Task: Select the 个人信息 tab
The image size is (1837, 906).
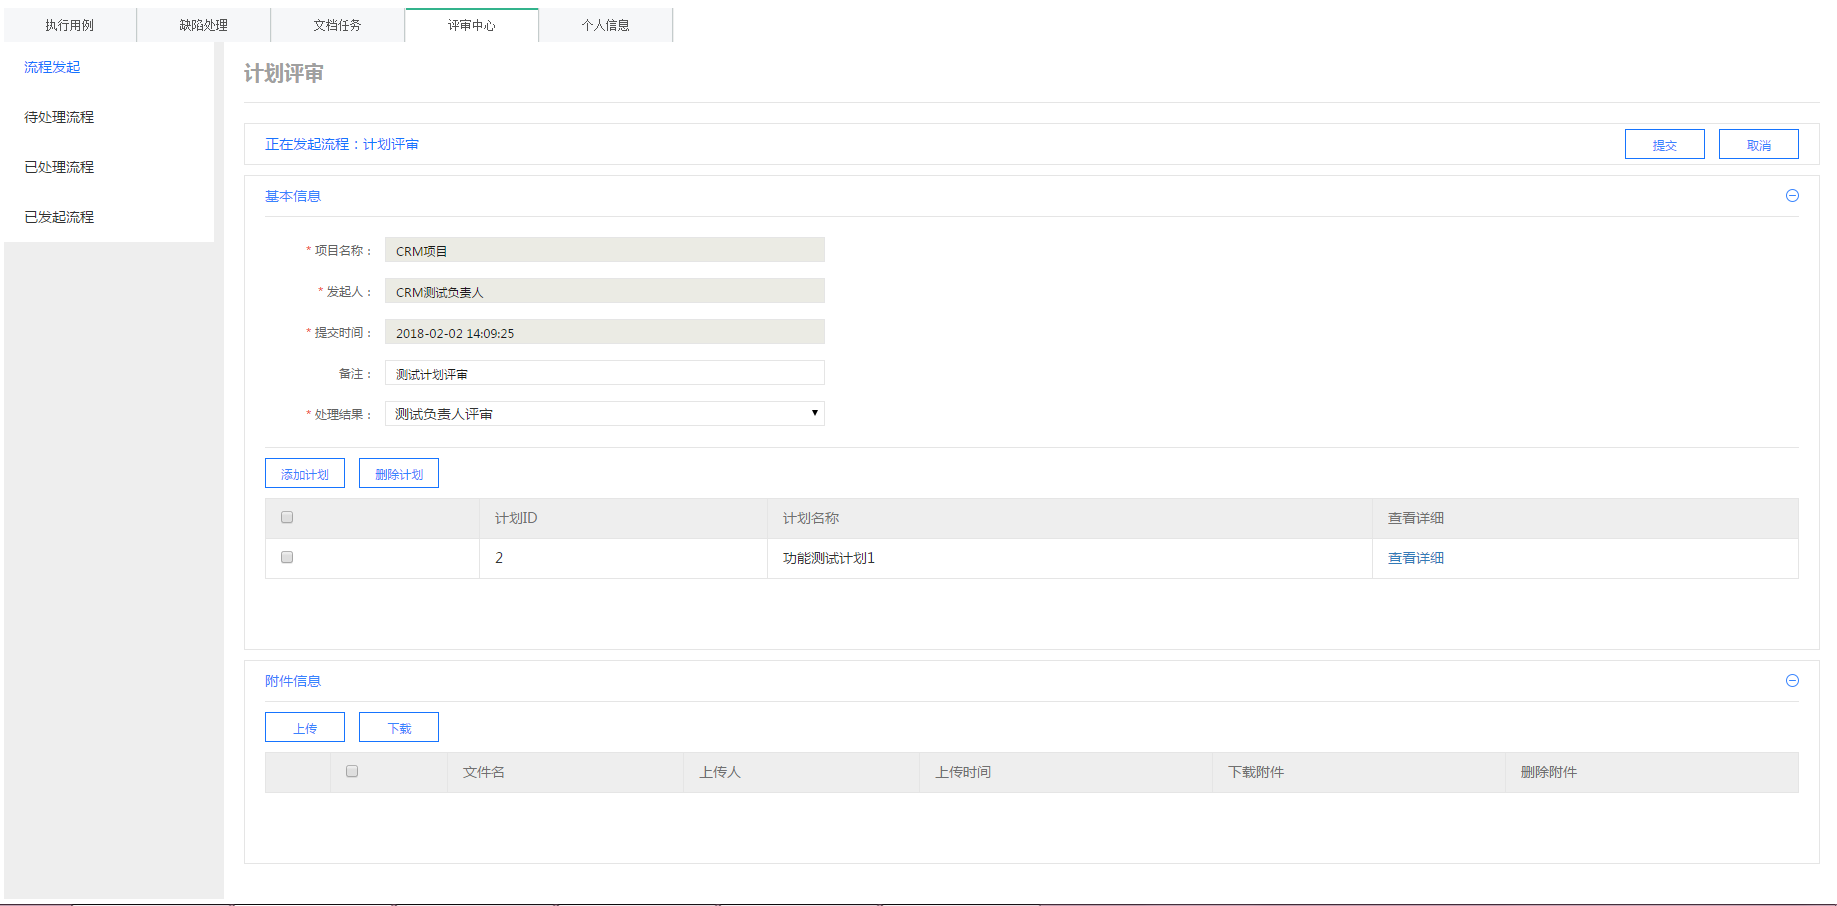Action: click(x=606, y=25)
